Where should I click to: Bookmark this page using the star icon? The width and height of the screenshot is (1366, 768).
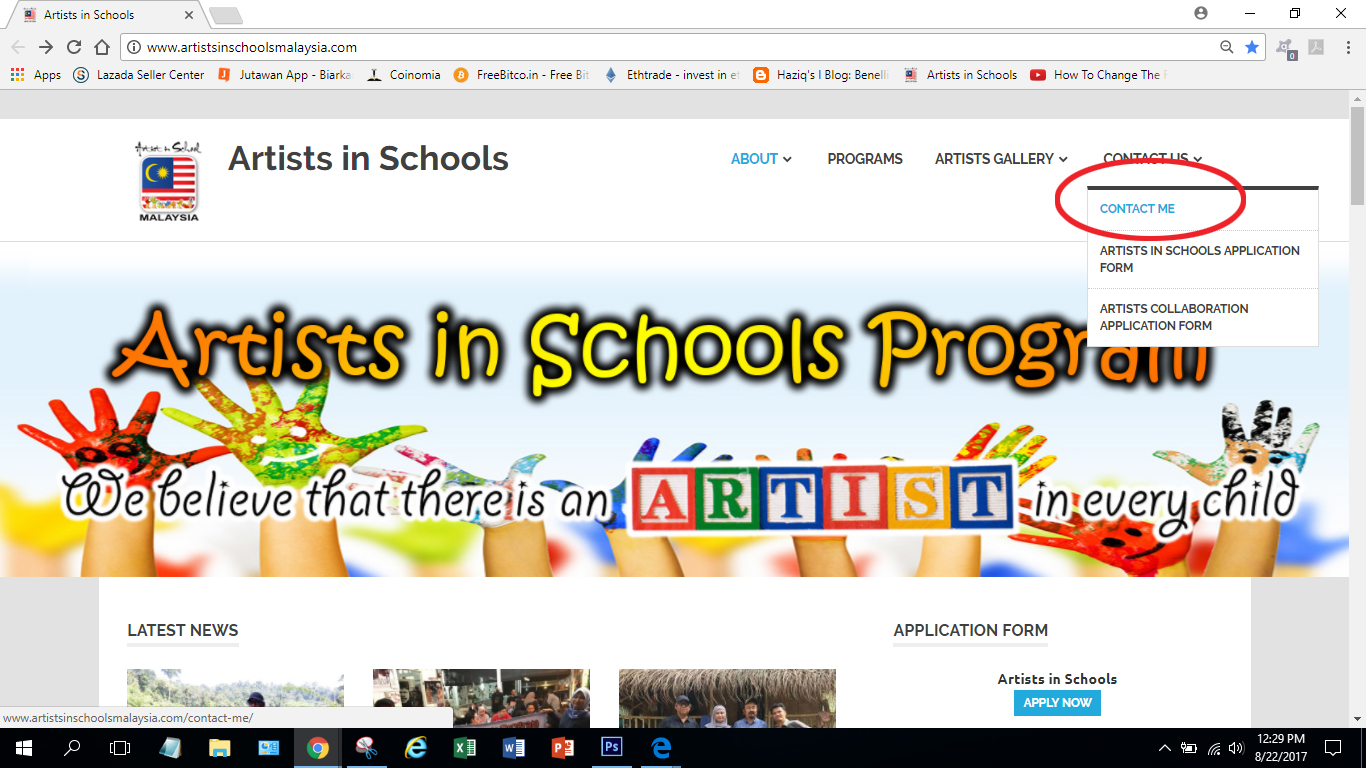coord(1251,47)
